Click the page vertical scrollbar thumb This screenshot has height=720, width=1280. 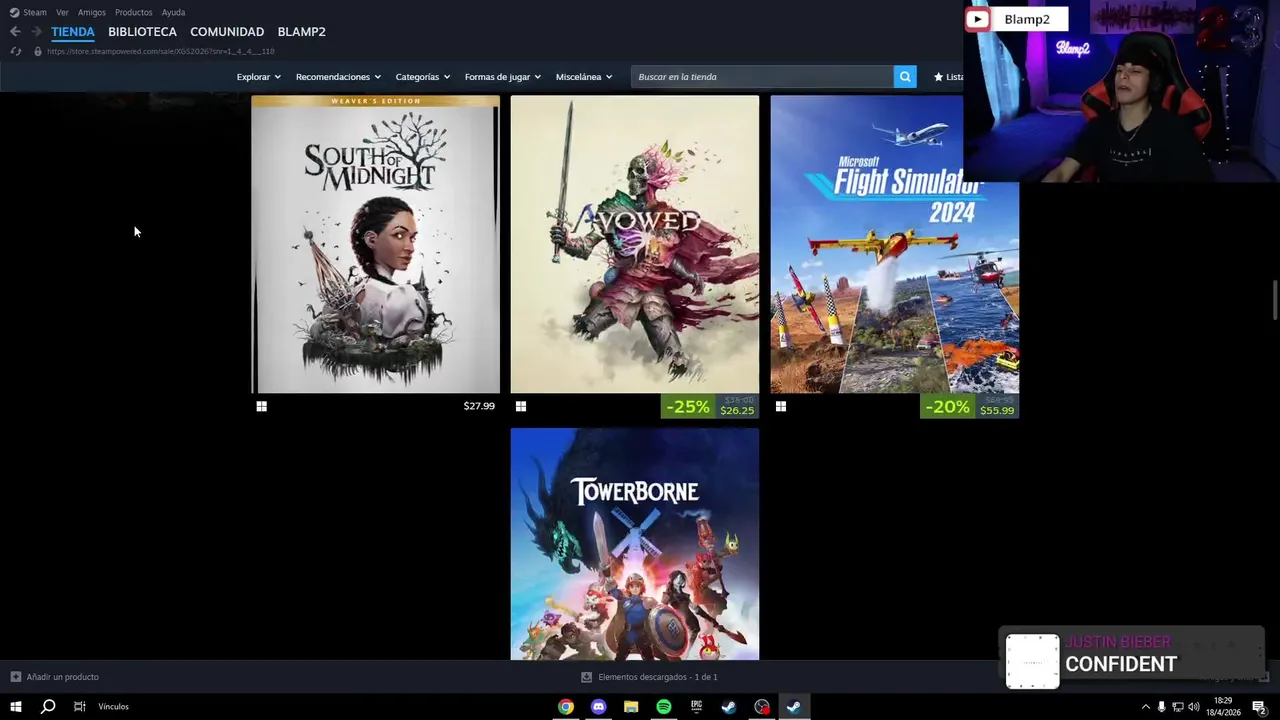pos(1275,301)
